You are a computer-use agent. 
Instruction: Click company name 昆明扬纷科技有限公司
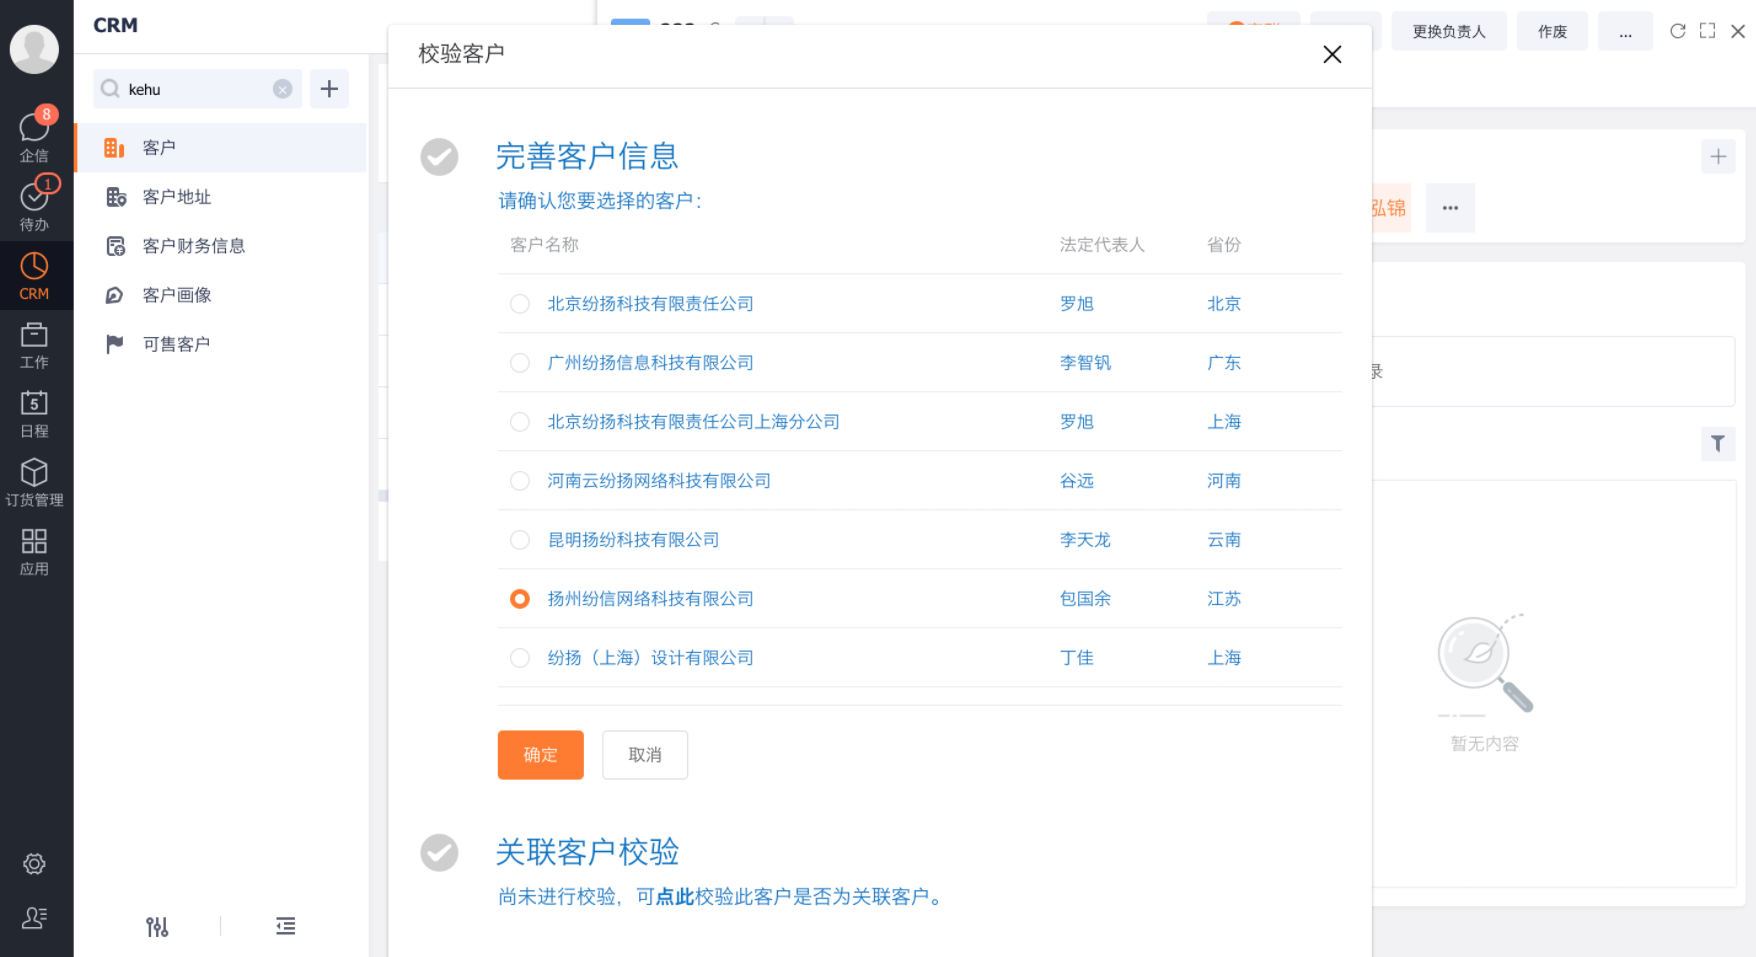[x=634, y=540]
